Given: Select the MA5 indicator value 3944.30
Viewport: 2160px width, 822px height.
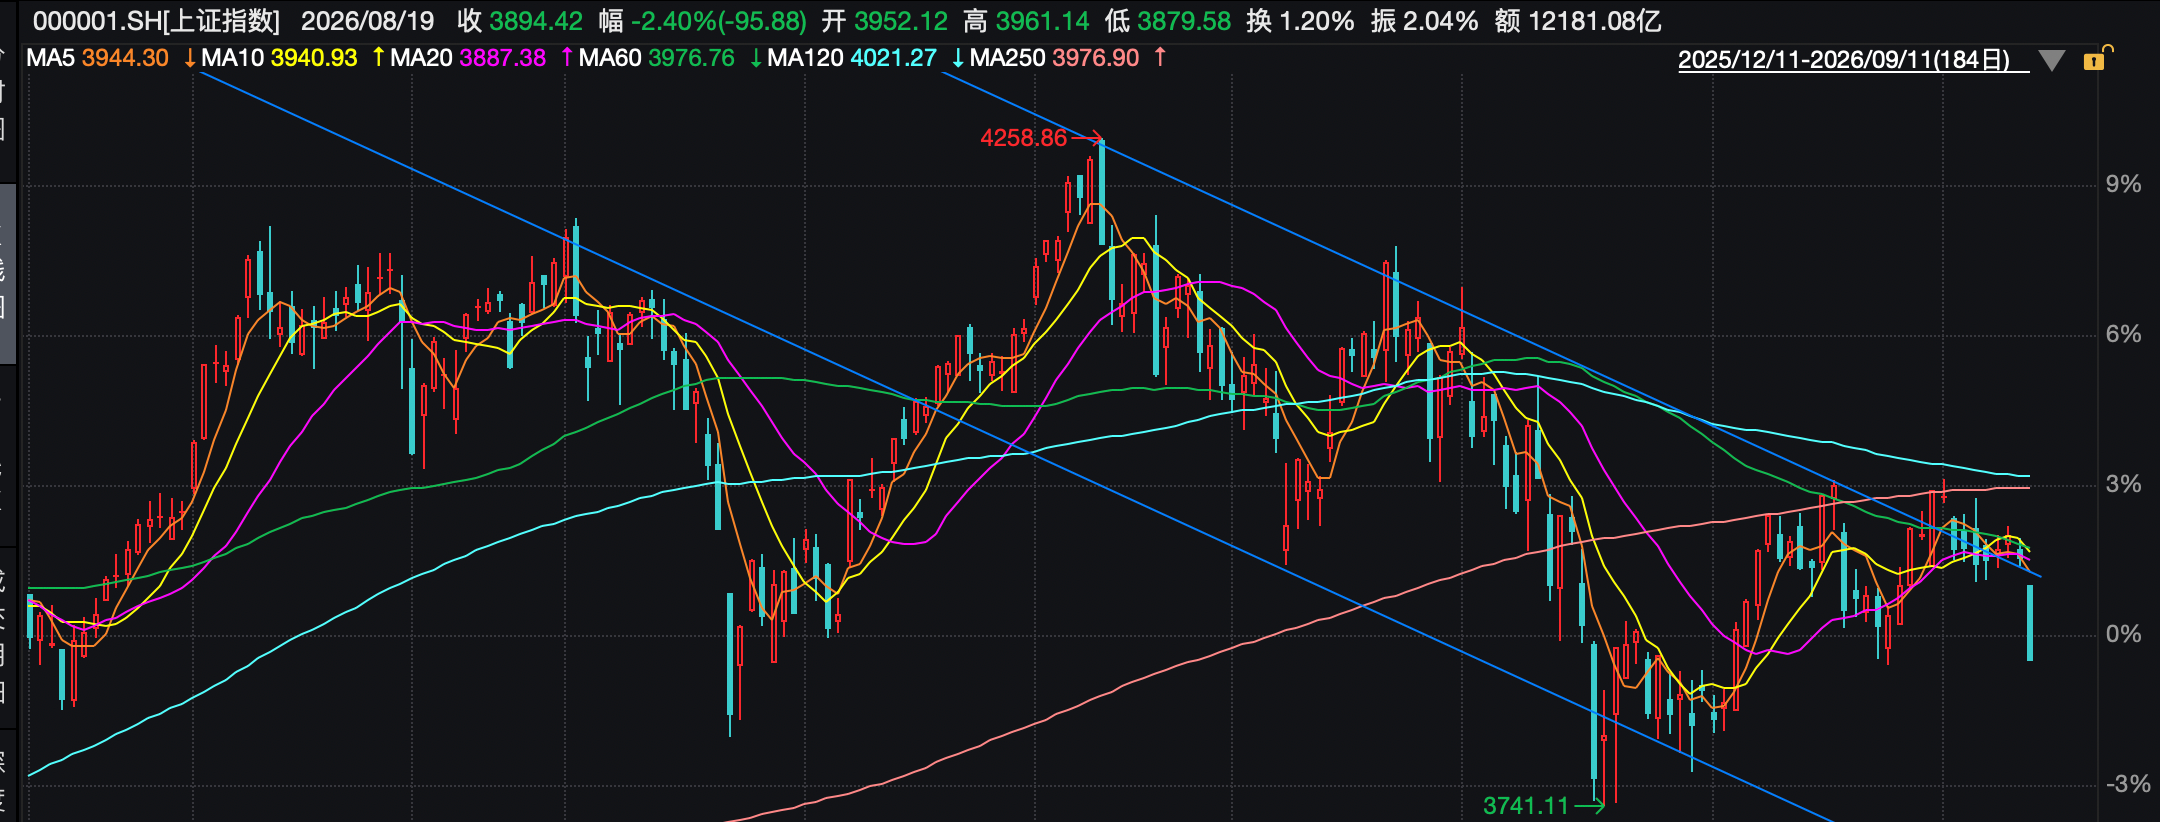Looking at the screenshot, I should (x=125, y=58).
